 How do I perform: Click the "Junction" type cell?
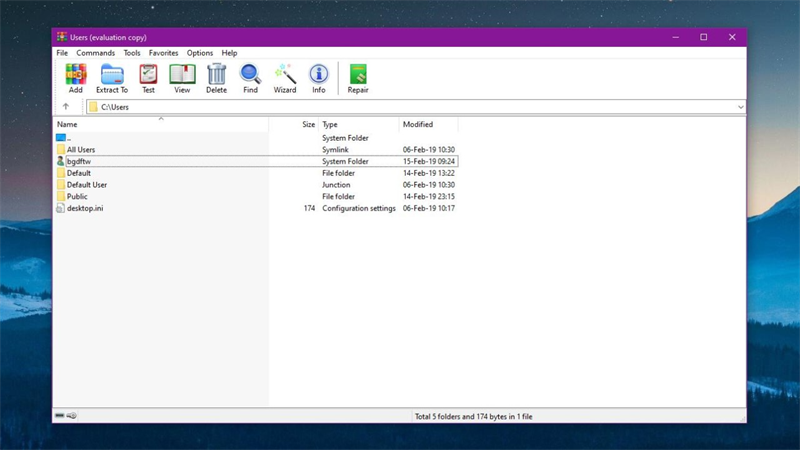(336, 185)
